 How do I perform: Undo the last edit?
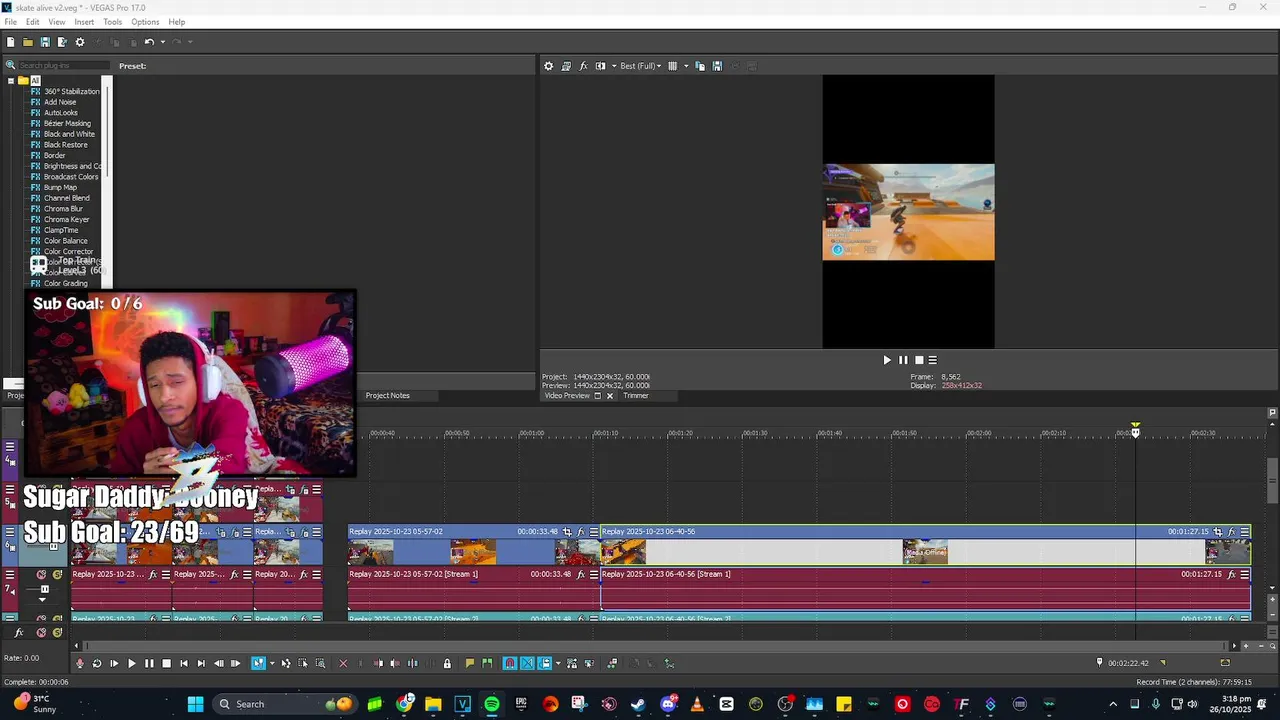[149, 42]
